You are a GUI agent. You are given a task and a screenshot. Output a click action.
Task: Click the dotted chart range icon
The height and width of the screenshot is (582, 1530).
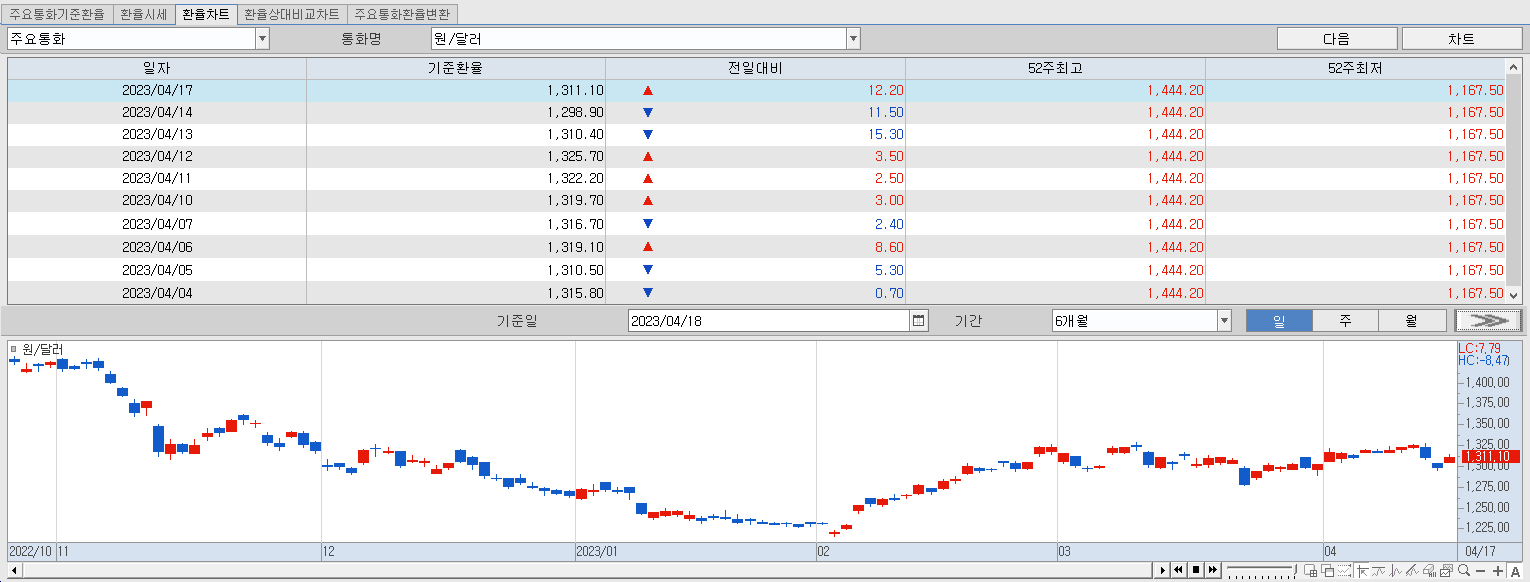[1344, 570]
